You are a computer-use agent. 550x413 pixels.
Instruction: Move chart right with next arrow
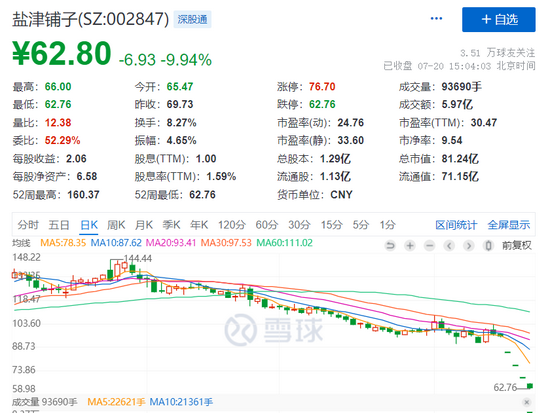[x=469, y=246]
